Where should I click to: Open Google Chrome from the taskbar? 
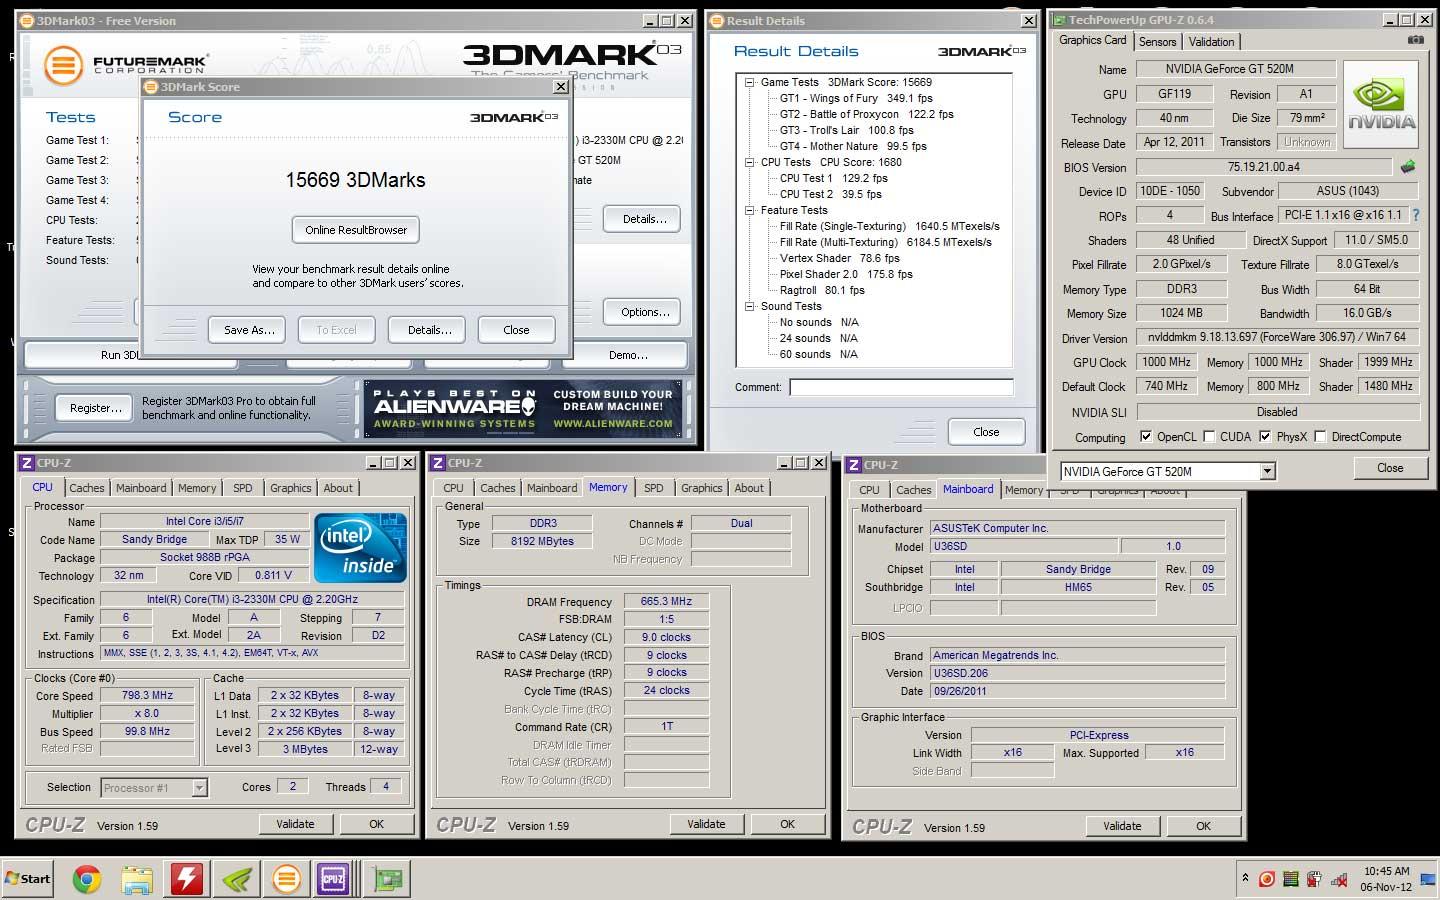tap(87, 879)
